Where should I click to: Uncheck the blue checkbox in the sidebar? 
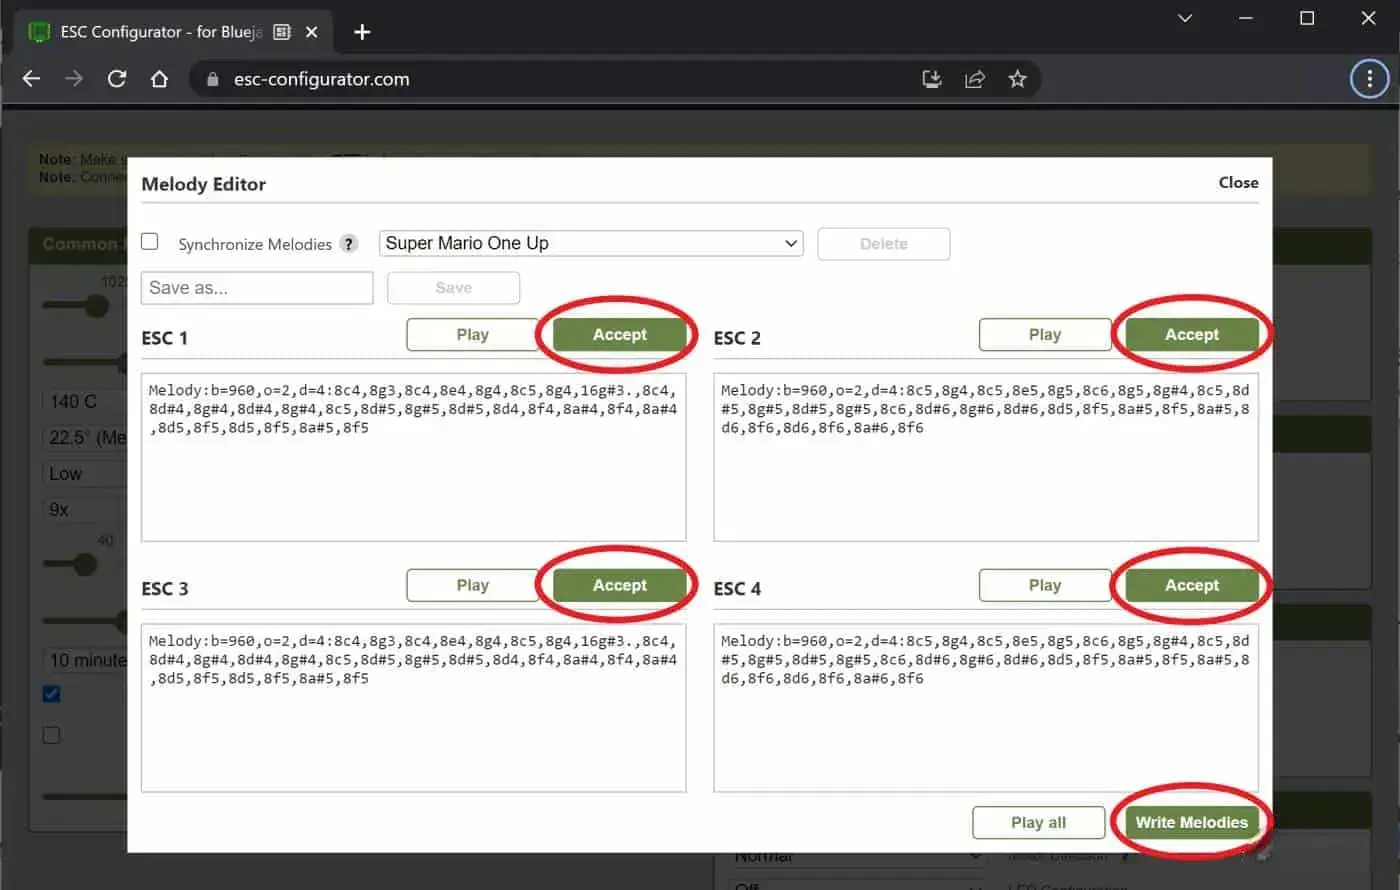(x=51, y=693)
